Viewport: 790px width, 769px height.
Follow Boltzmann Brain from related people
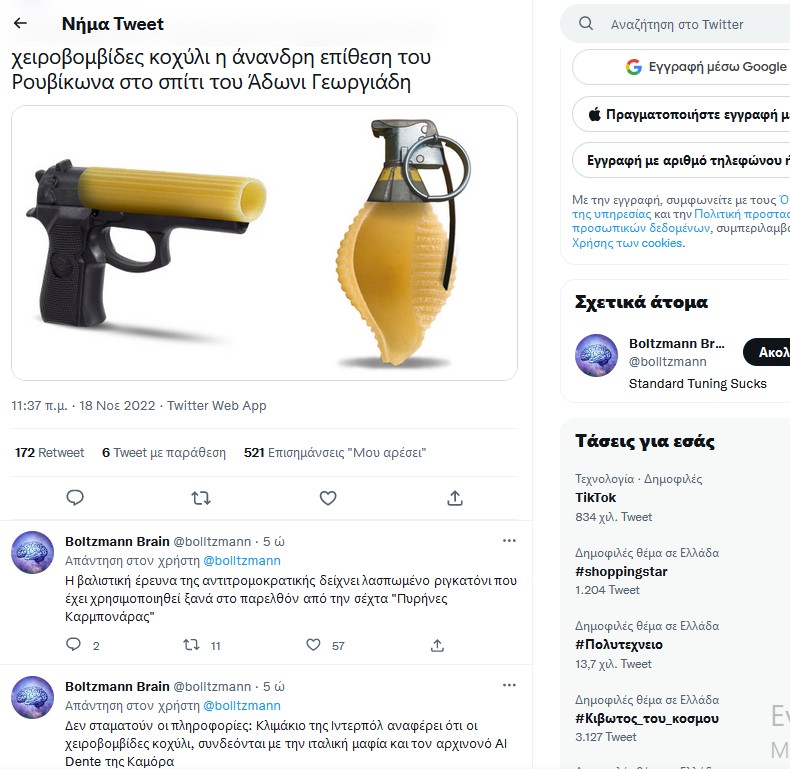coord(772,352)
